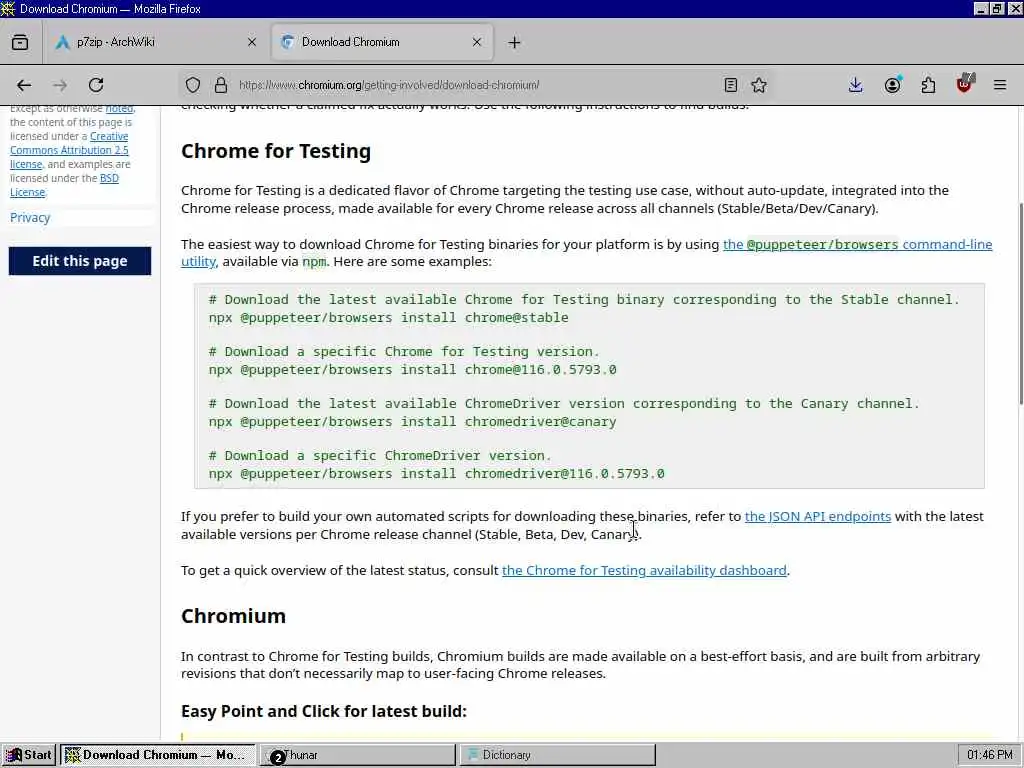The height and width of the screenshot is (768, 1024).
Task: Open the @puppeteer/browsers command-line utility link
Action: coord(857,244)
